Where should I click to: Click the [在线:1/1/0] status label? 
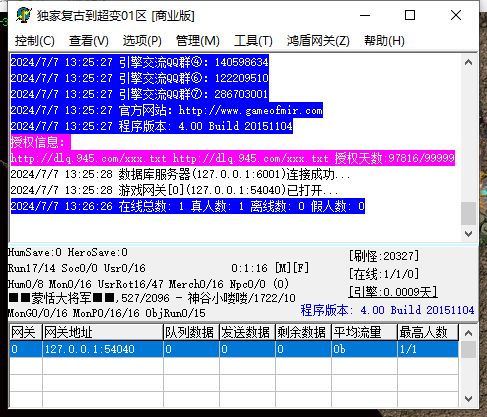coord(384,274)
